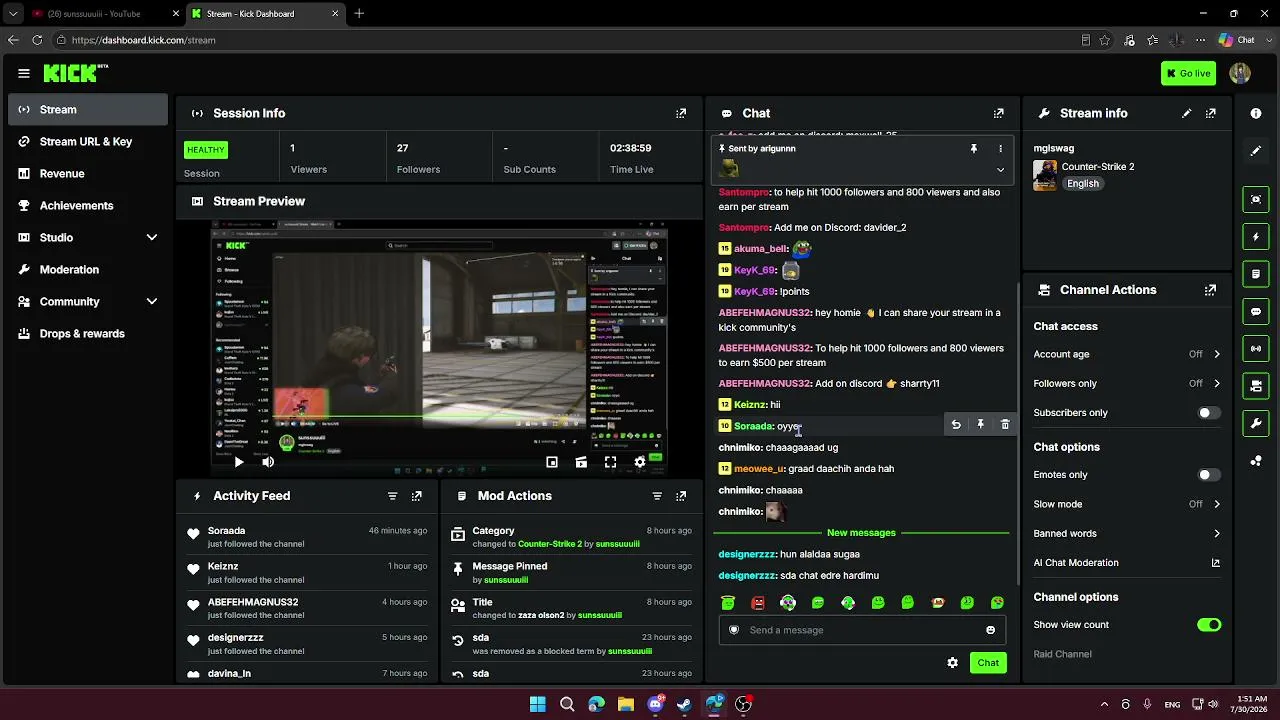Pop out the Stream info panel
Viewport: 1280px width, 720px height.
pyautogui.click(x=1211, y=113)
